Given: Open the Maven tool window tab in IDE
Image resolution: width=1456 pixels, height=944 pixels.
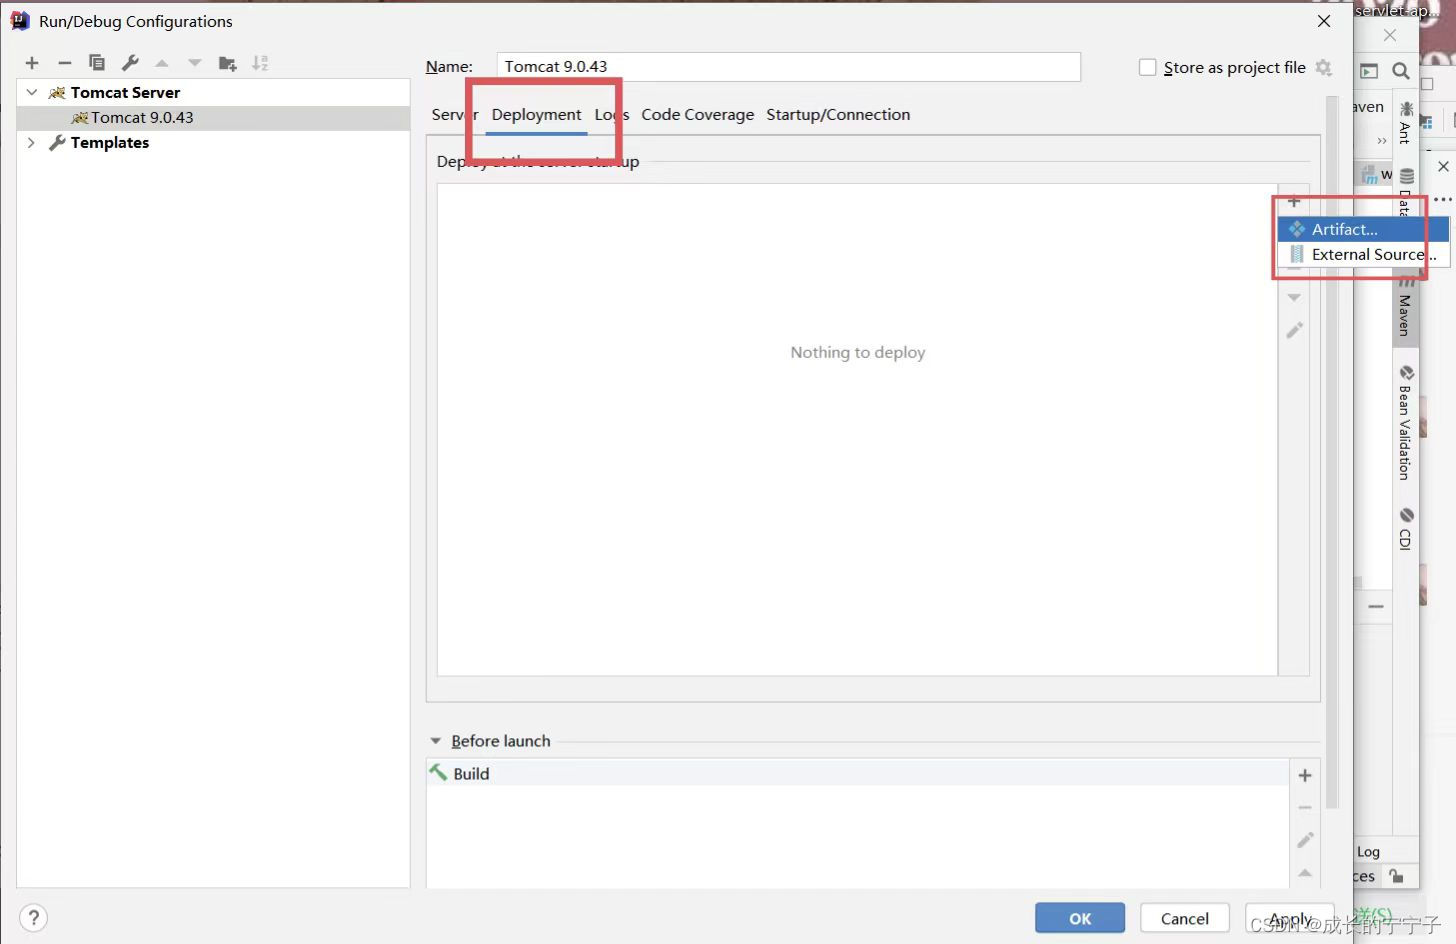Looking at the screenshot, I should [1405, 309].
